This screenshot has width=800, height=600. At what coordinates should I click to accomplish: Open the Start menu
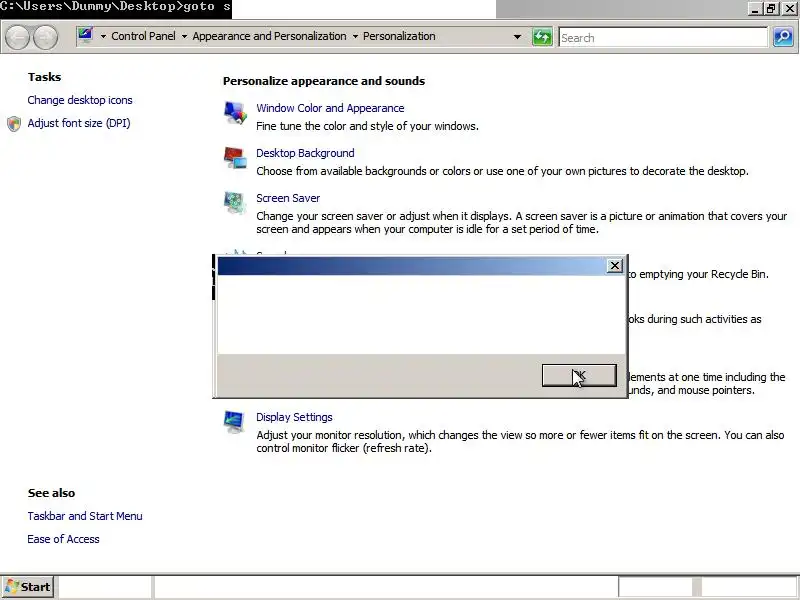pos(28,587)
